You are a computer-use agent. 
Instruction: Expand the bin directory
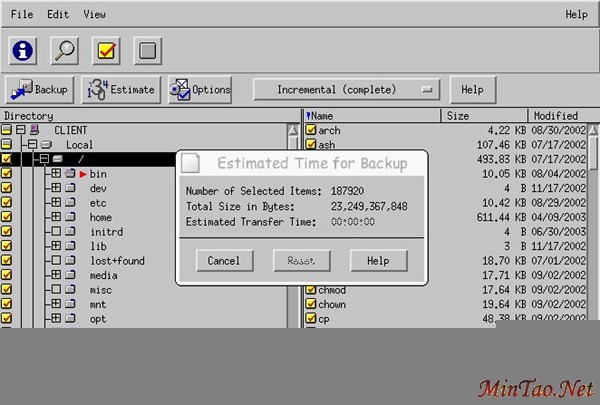point(56,173)
